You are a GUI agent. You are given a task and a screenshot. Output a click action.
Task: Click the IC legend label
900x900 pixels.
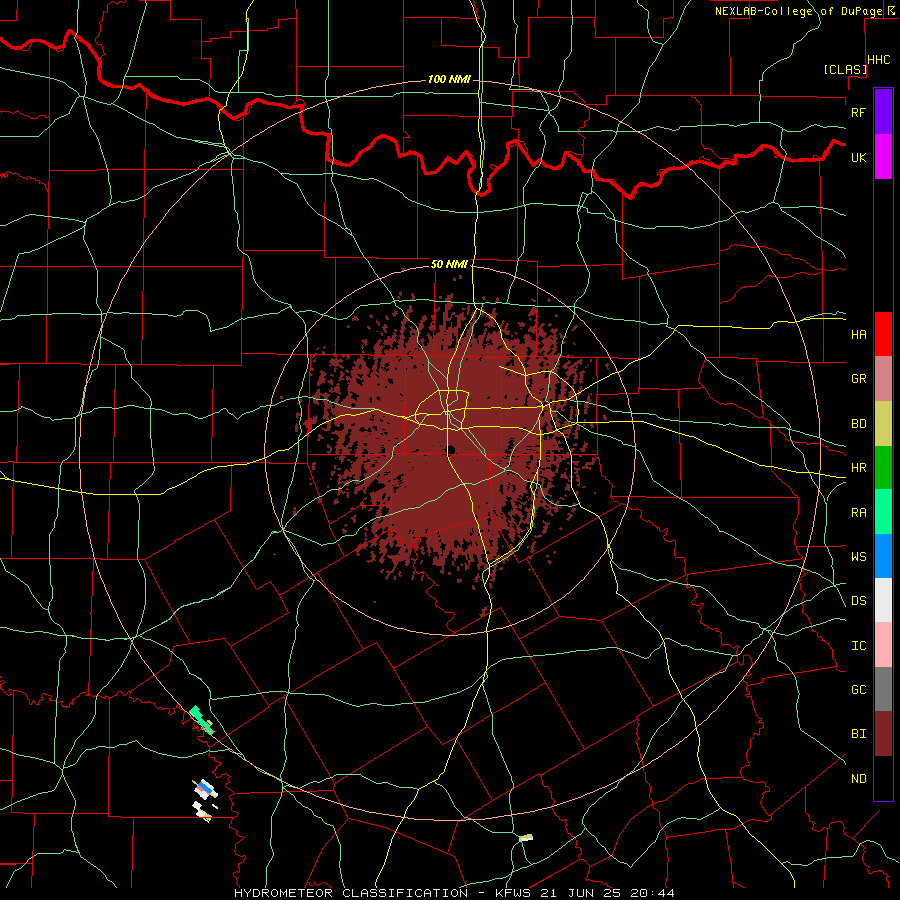tap(859, 646)
